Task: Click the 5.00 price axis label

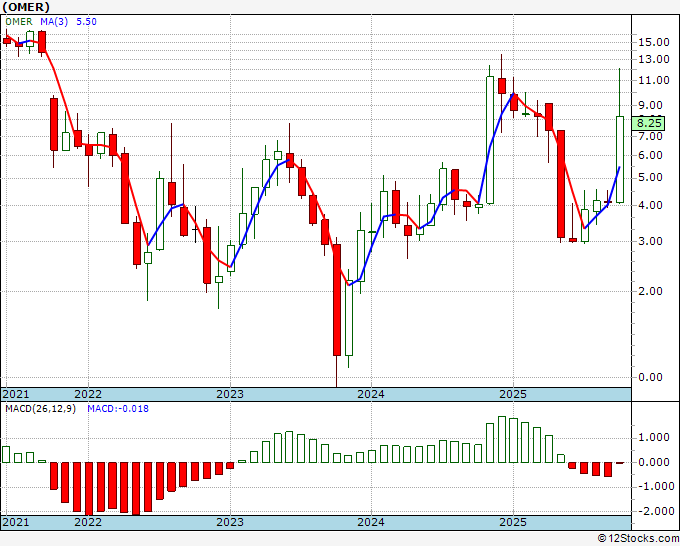Action: pos(651,178)
